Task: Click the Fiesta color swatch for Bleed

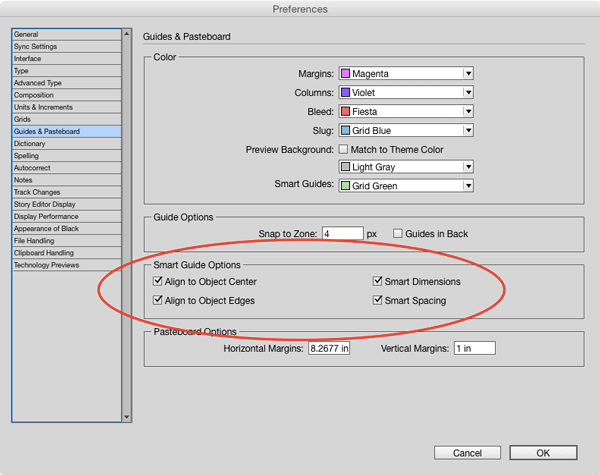Action: 345,111
